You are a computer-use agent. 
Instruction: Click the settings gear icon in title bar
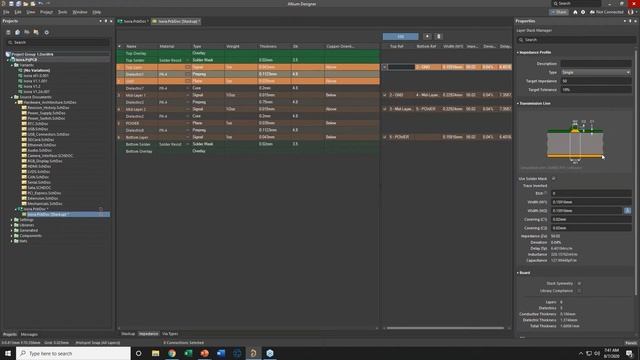pyautogui.click(x=583, y=12)
